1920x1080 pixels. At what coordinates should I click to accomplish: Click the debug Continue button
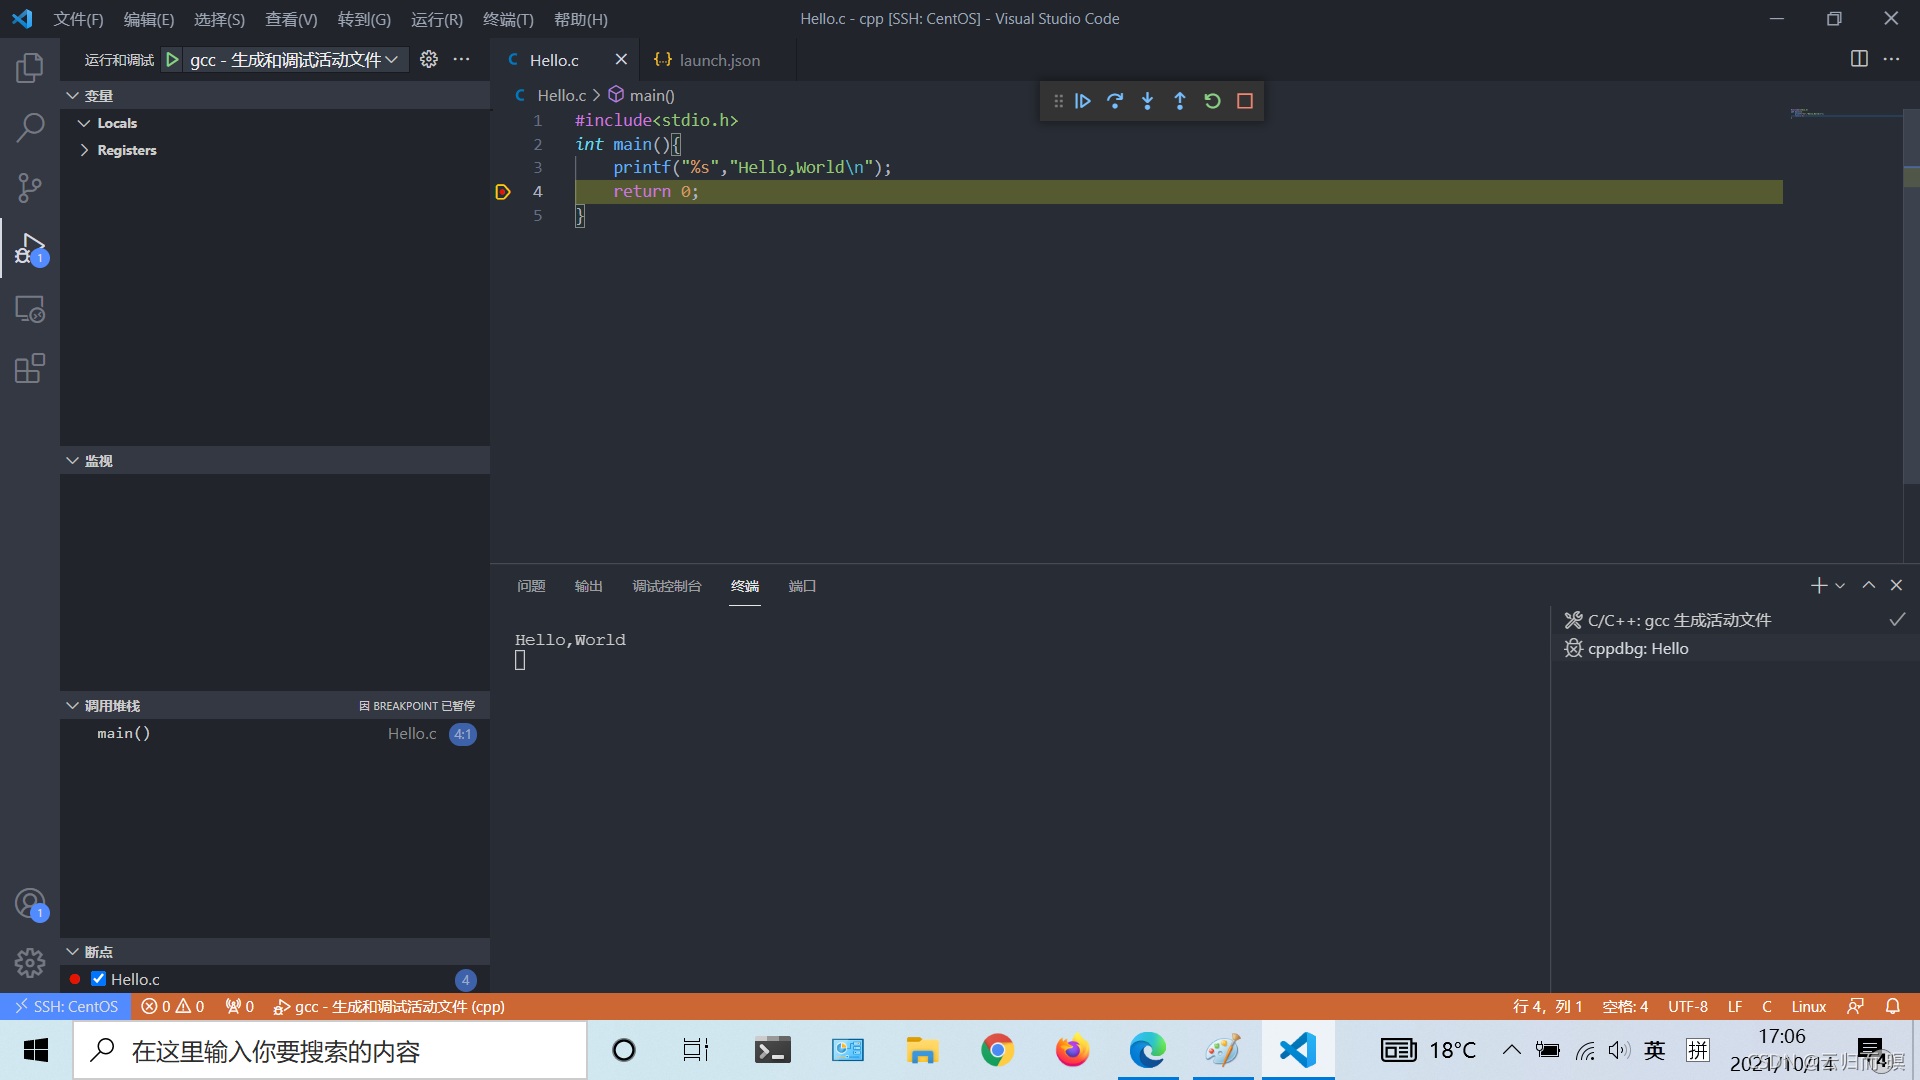[x=1083, y=101]
